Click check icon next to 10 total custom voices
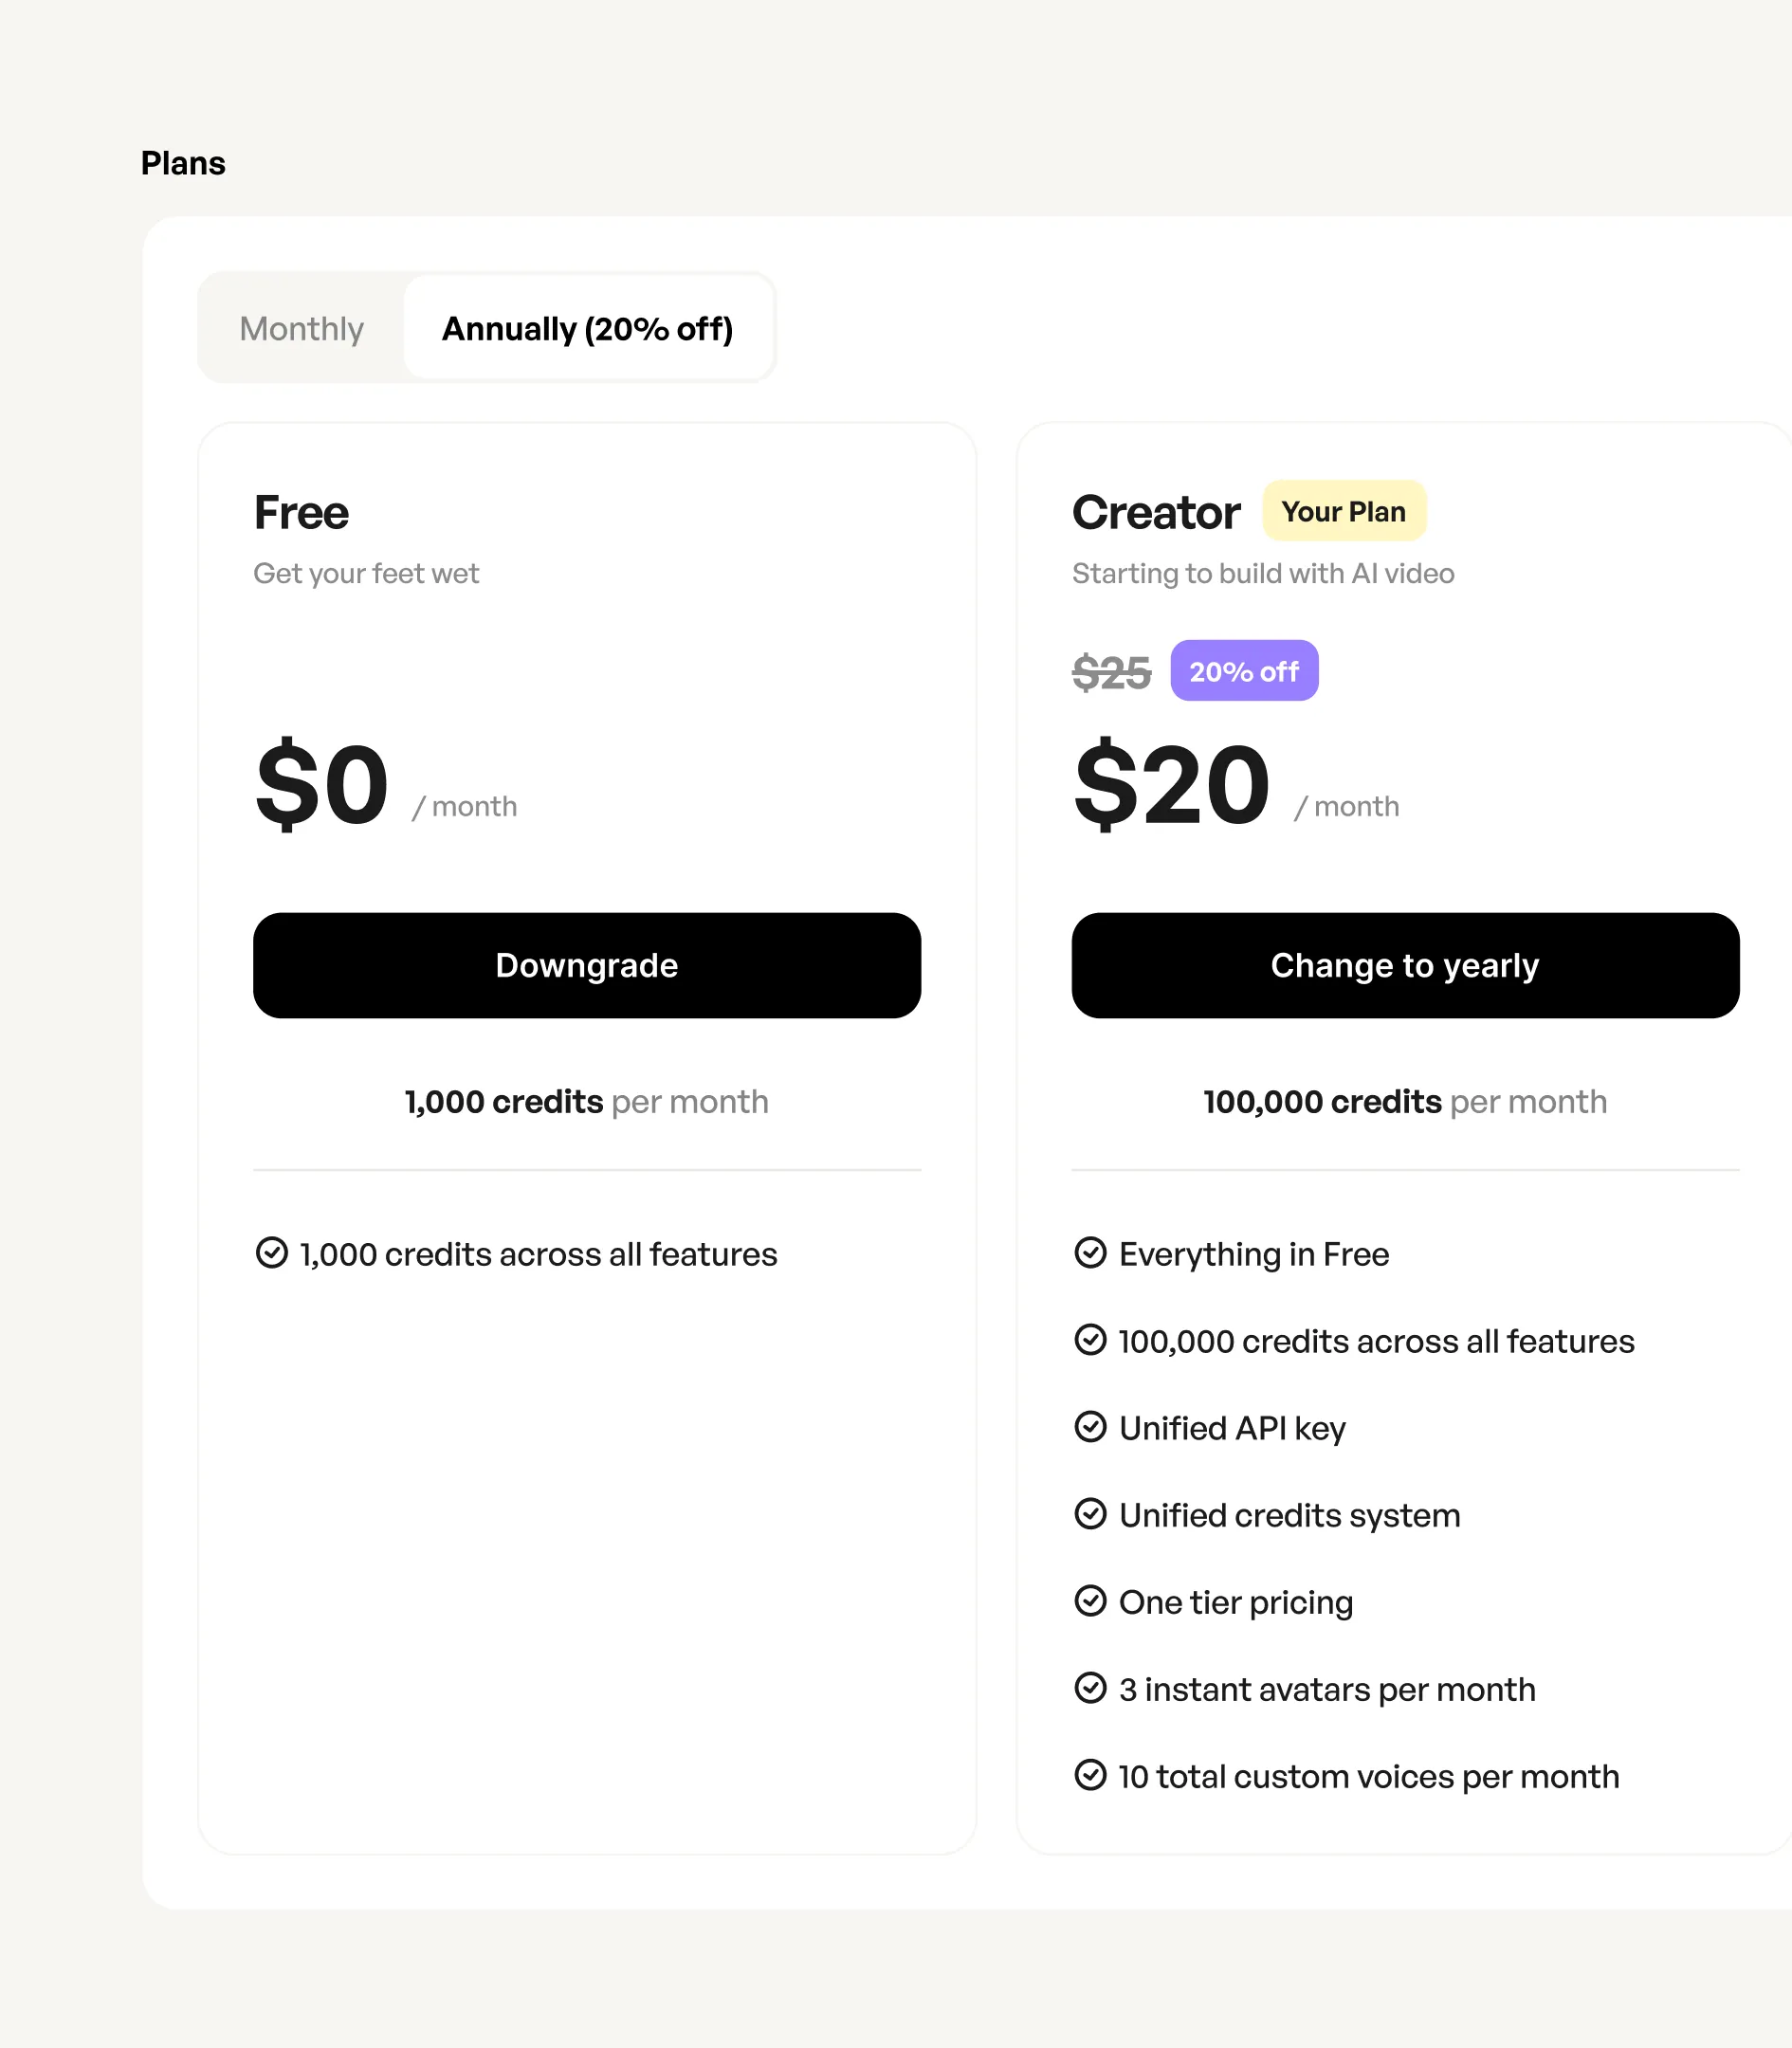 (1090, 1774)
